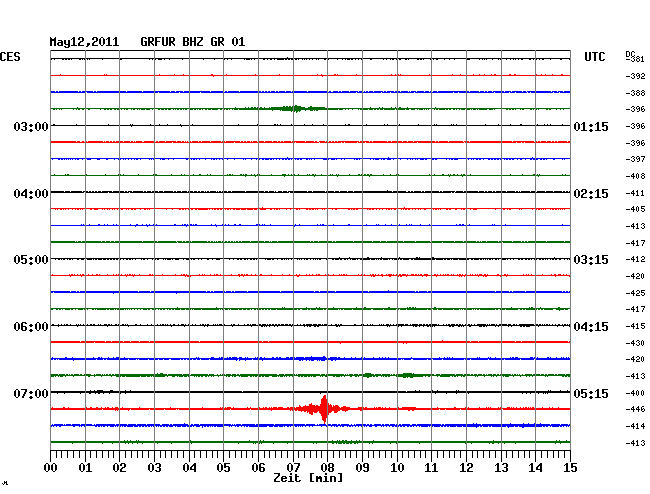
Task: Select the DC offset value -388
Action: pyautogui.click(x=635, y=93)
